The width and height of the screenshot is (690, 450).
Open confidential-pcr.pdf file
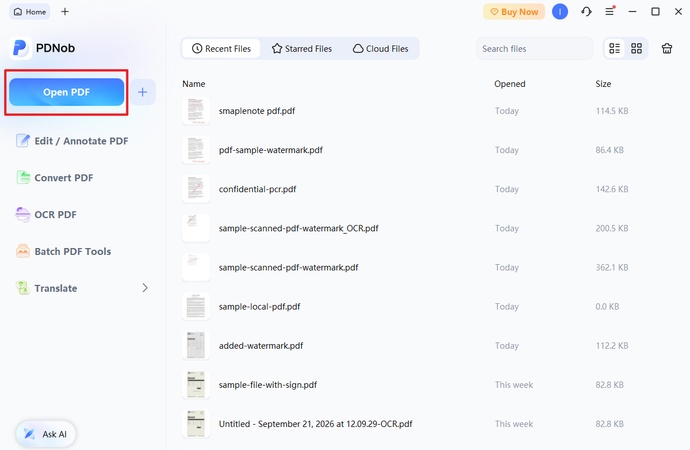pyautogui.click(x=257, y=189)
